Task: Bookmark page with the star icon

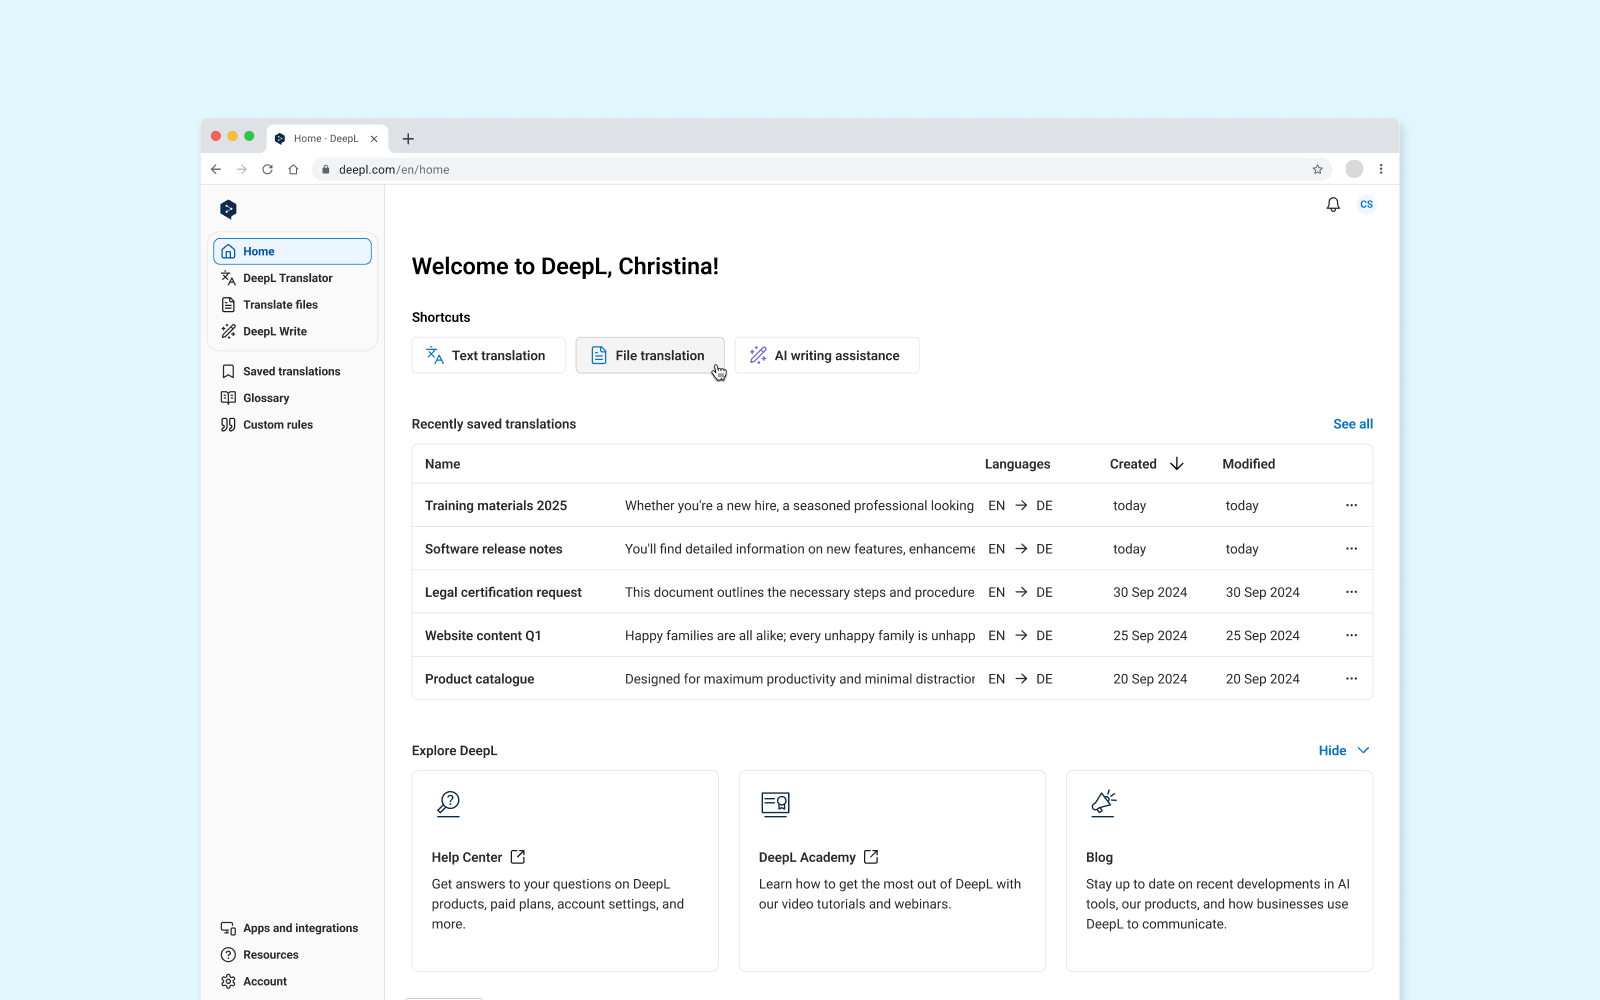Action: [x=1318, y=169]
